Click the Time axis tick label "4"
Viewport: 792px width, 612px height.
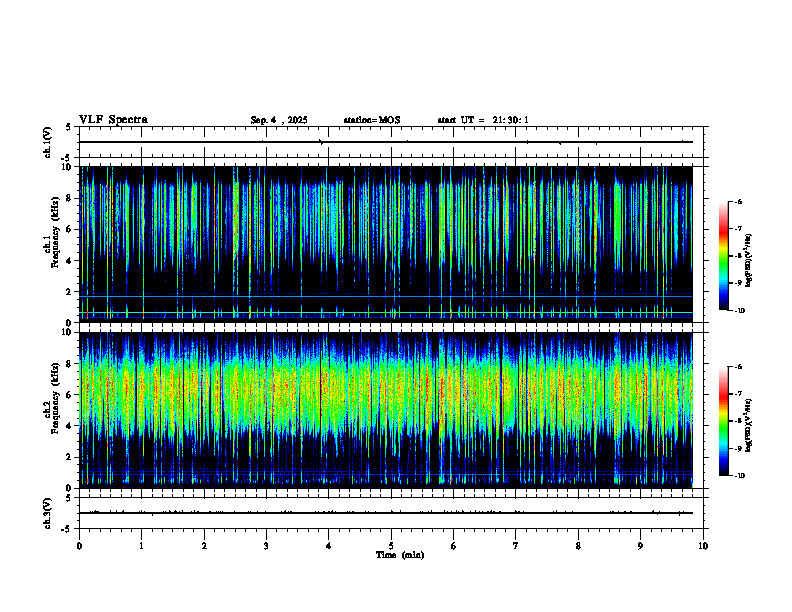tap(329, 546)
